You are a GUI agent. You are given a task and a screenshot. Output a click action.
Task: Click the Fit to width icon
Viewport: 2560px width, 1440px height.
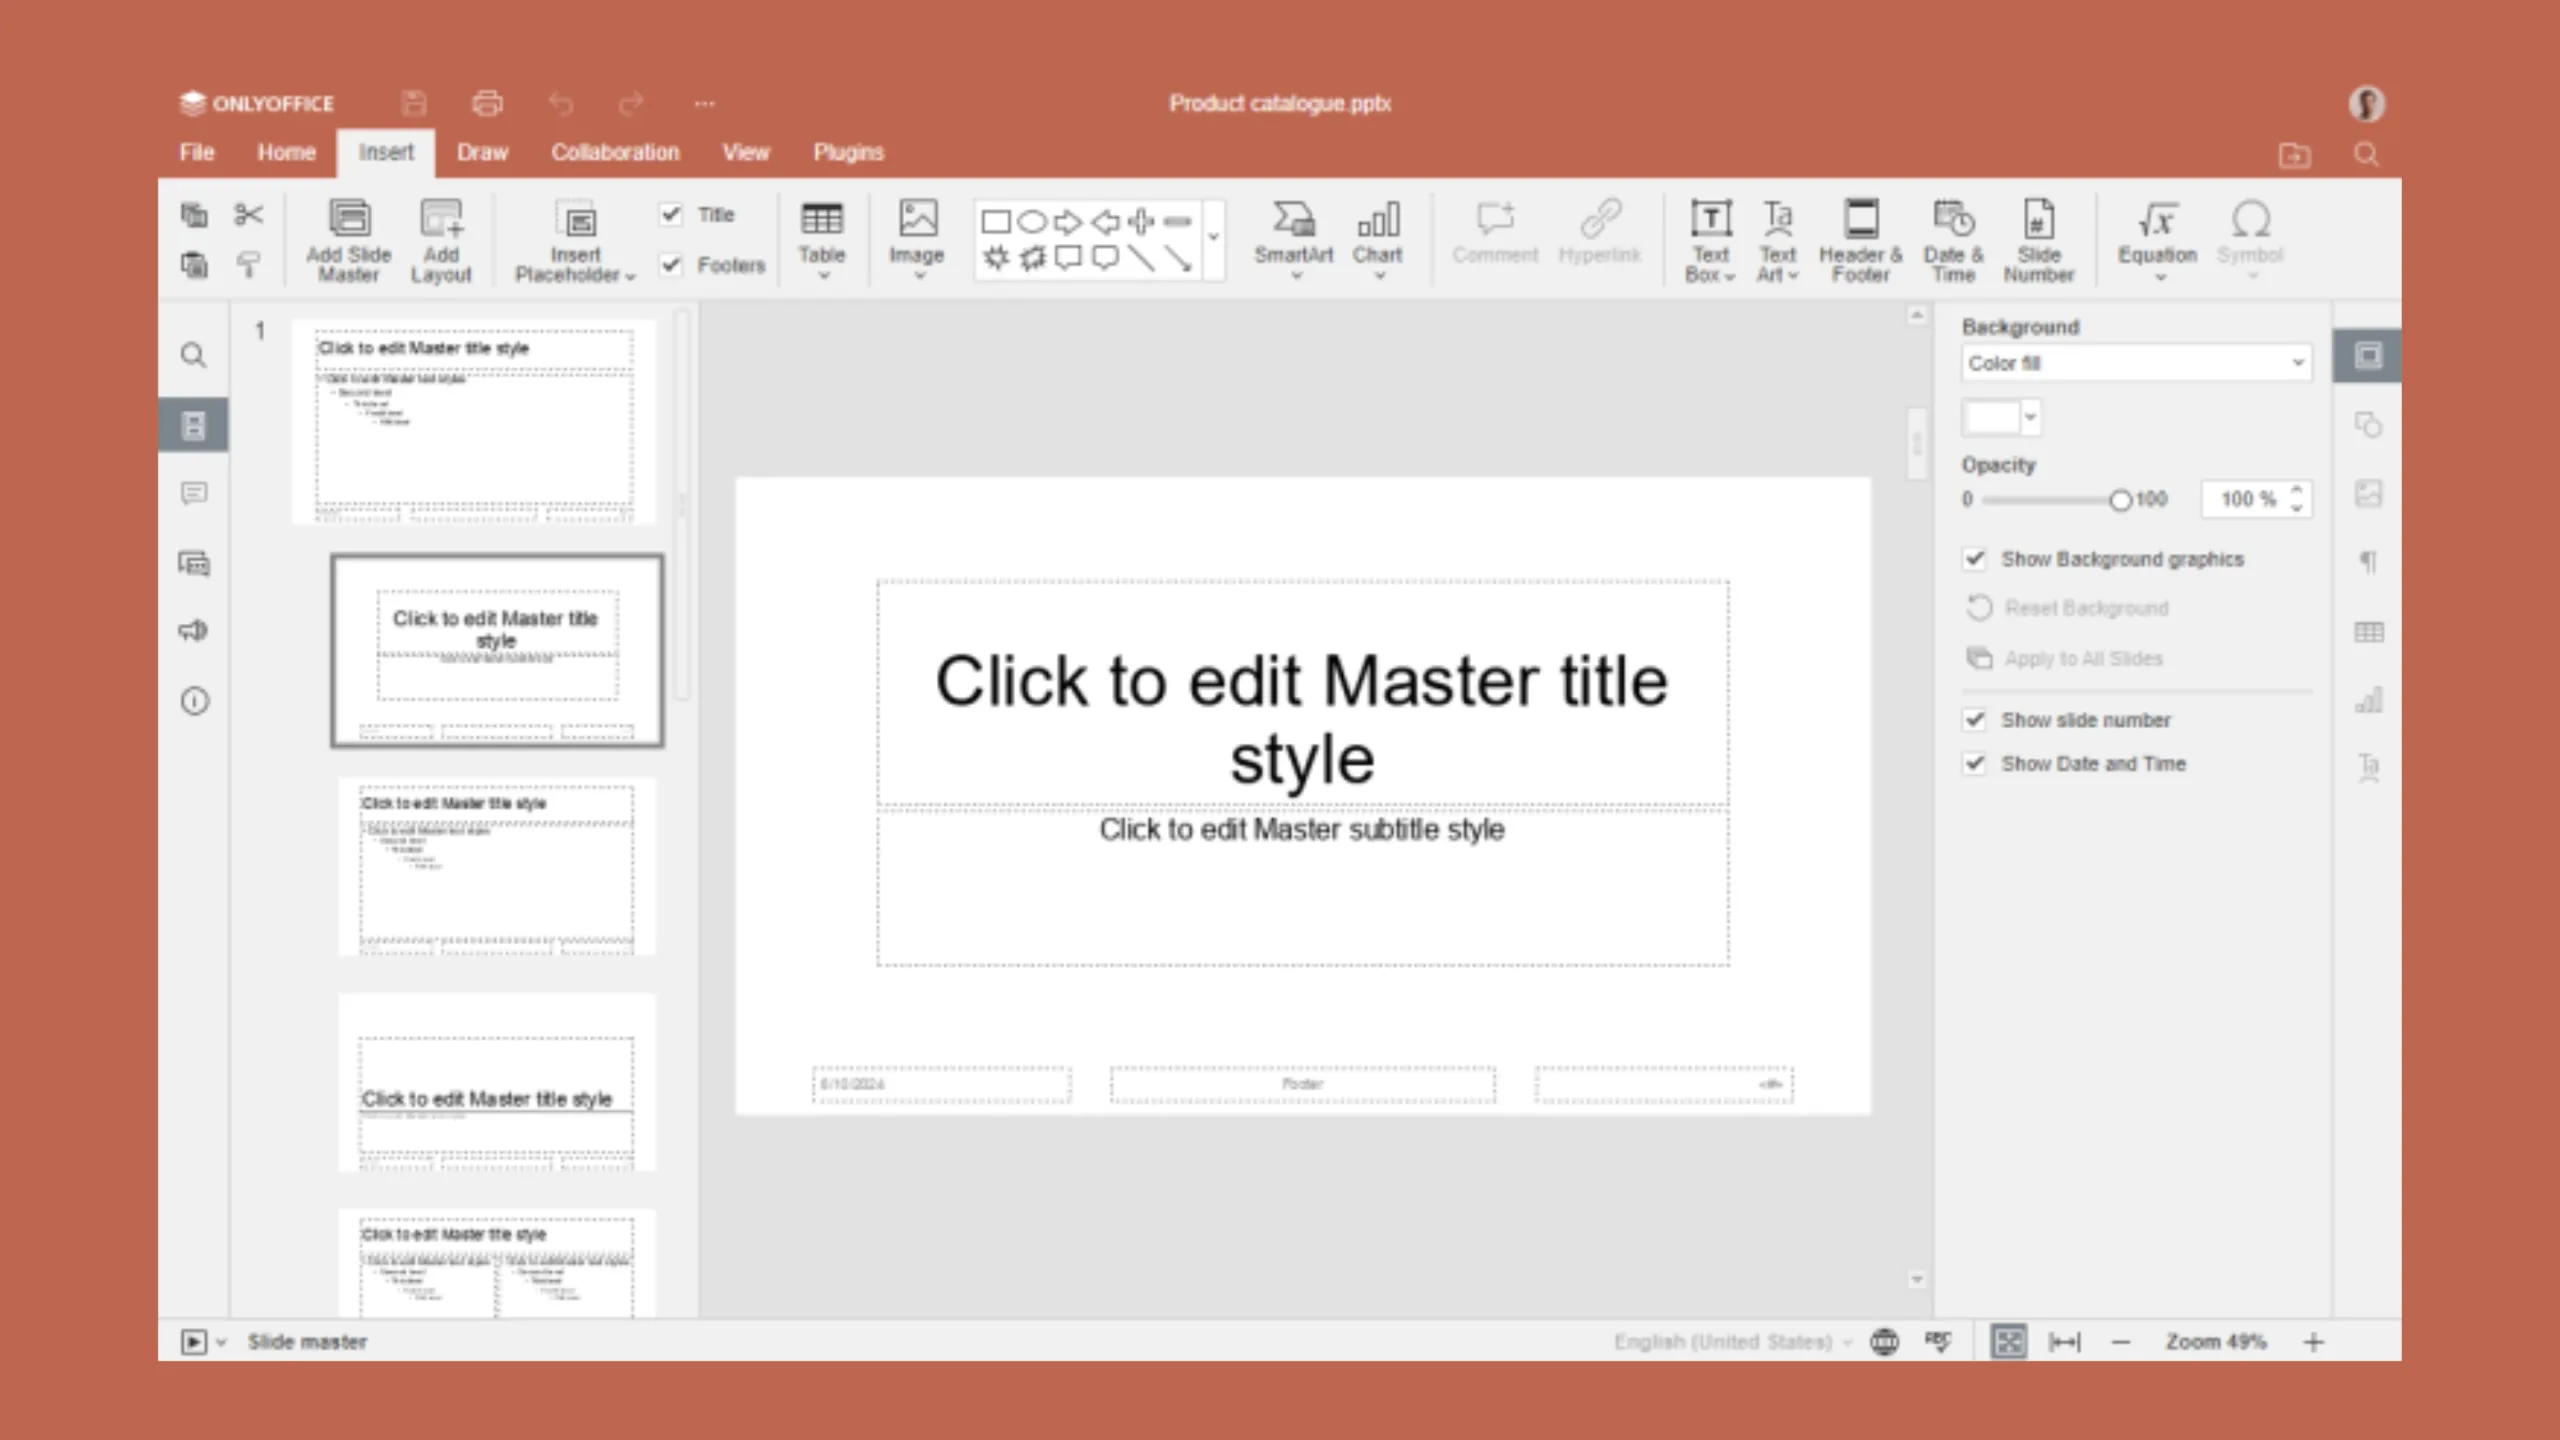point(2064,1341)
